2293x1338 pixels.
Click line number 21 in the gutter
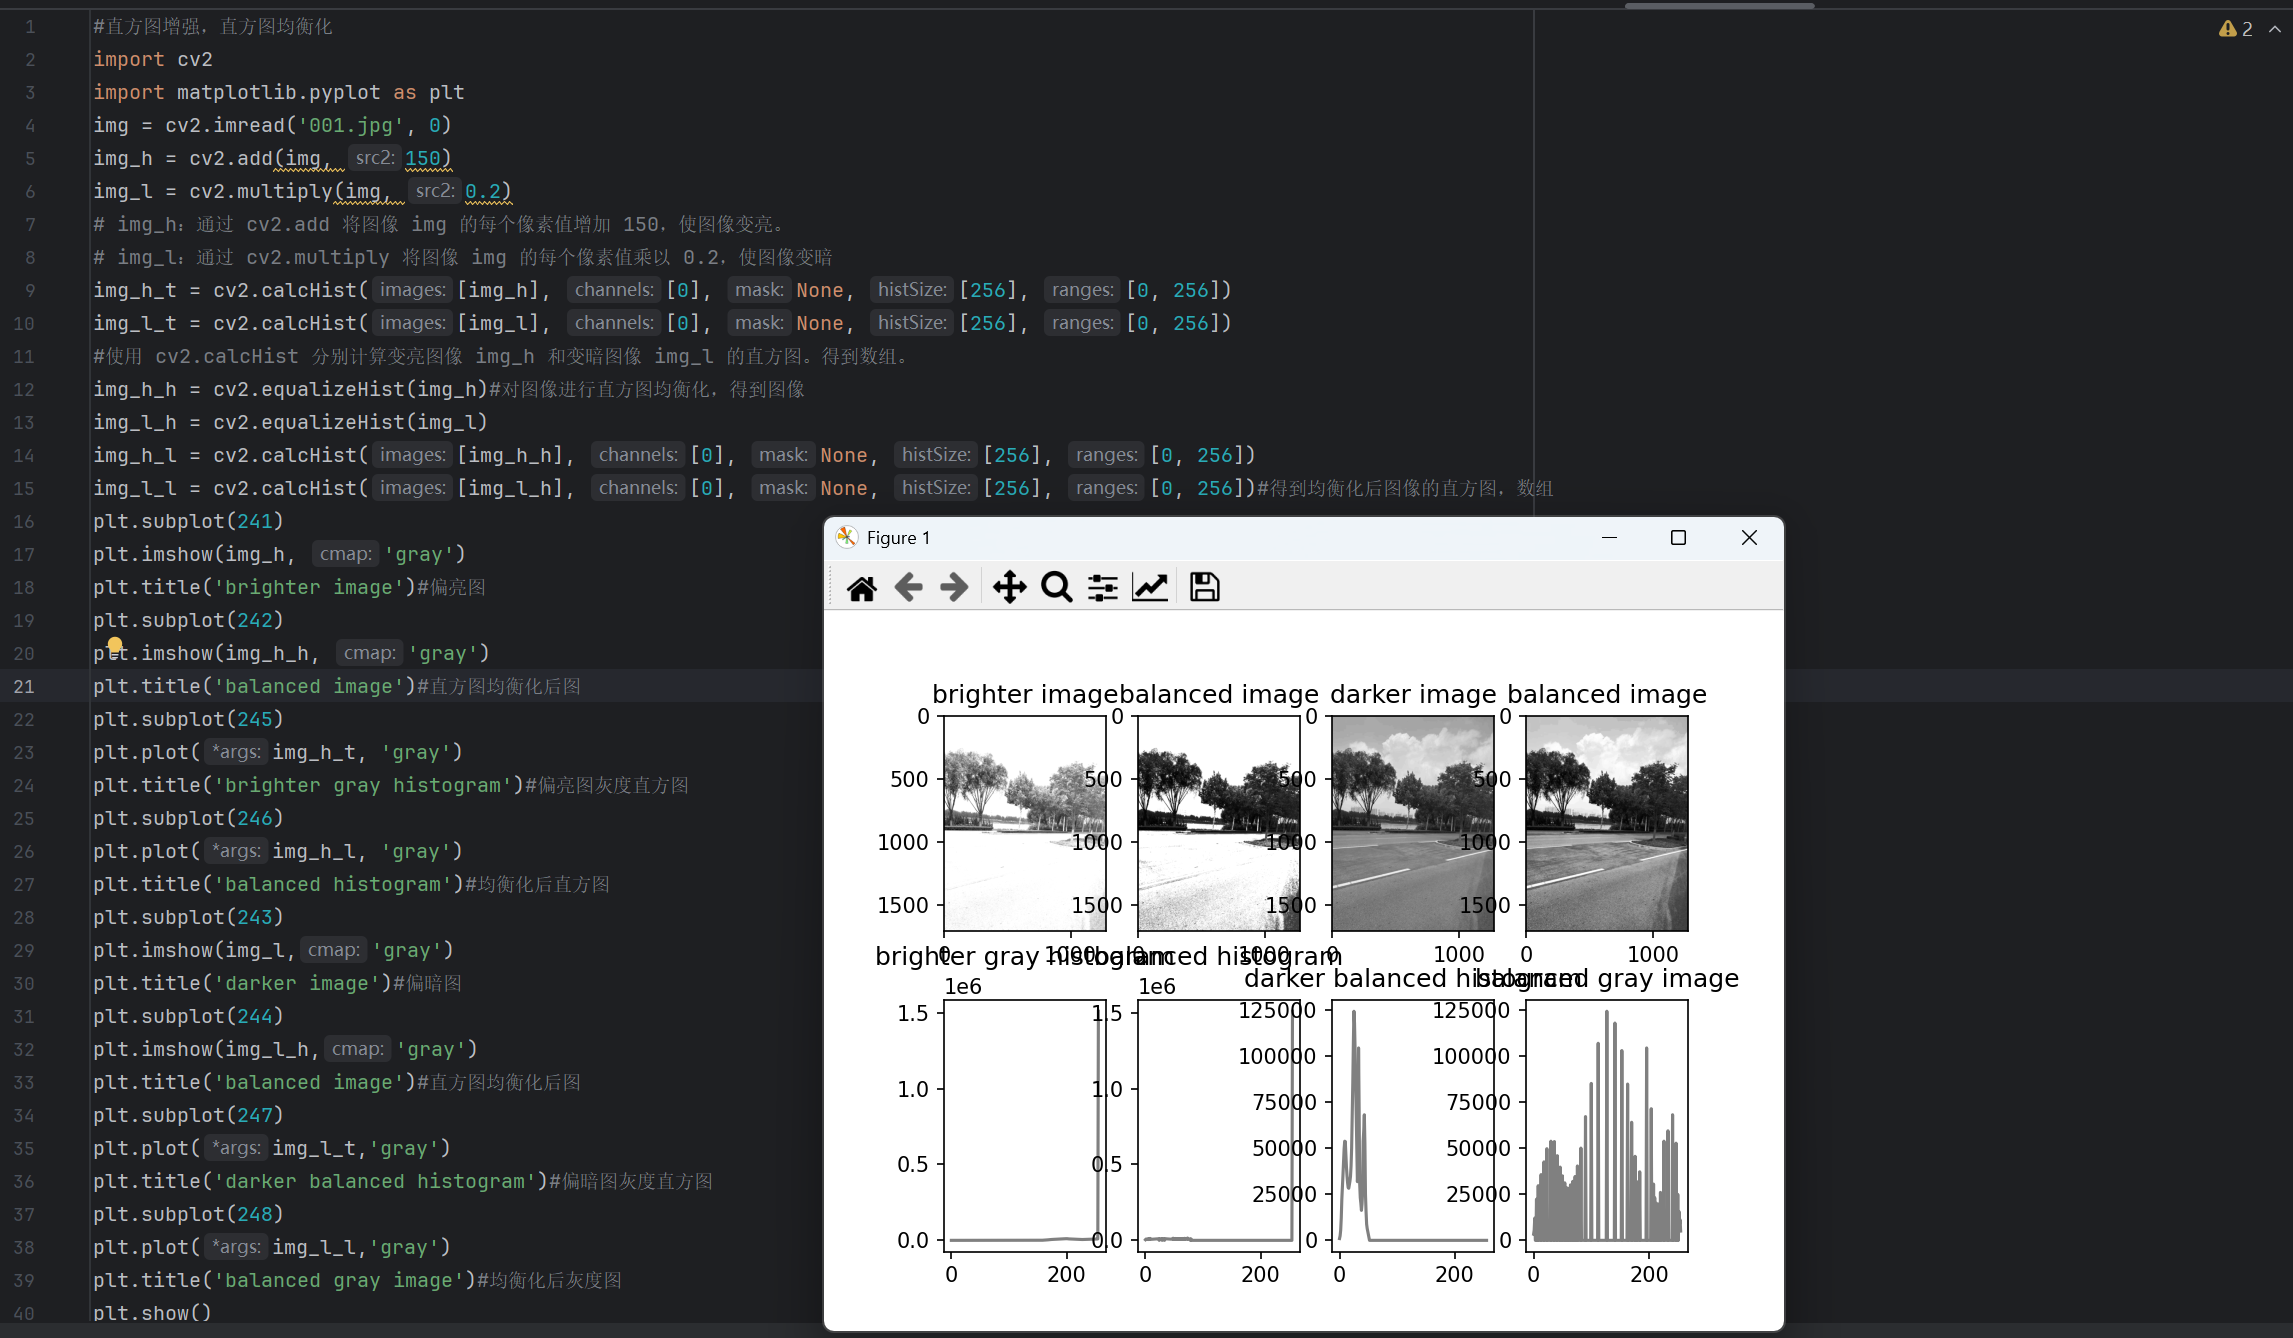[x=24, y=686]
